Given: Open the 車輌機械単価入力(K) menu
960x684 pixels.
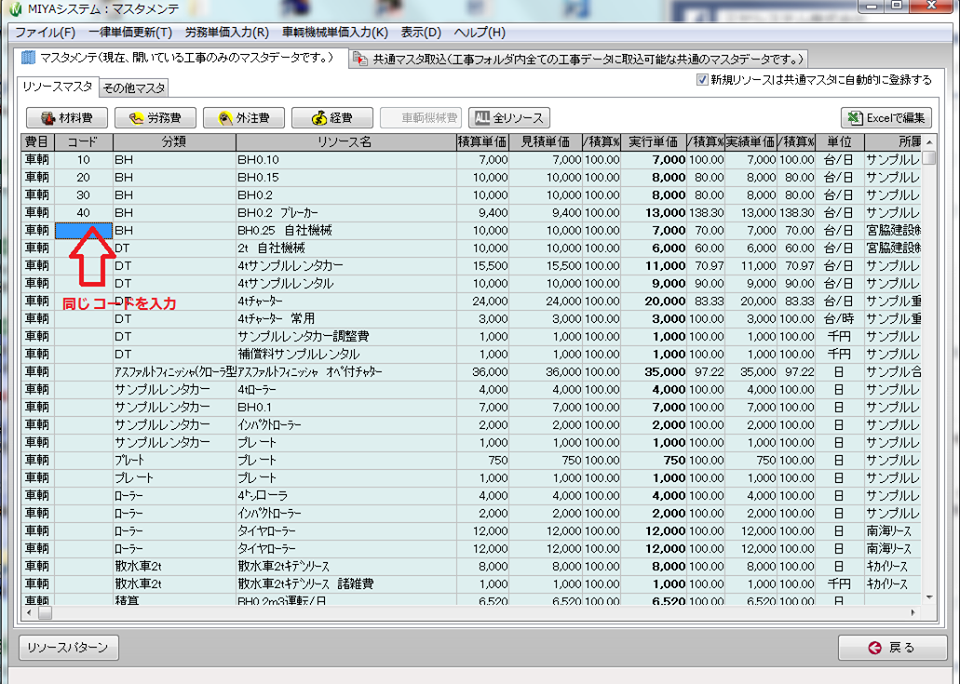Looking at the screenshot, I should pos(335,32).
